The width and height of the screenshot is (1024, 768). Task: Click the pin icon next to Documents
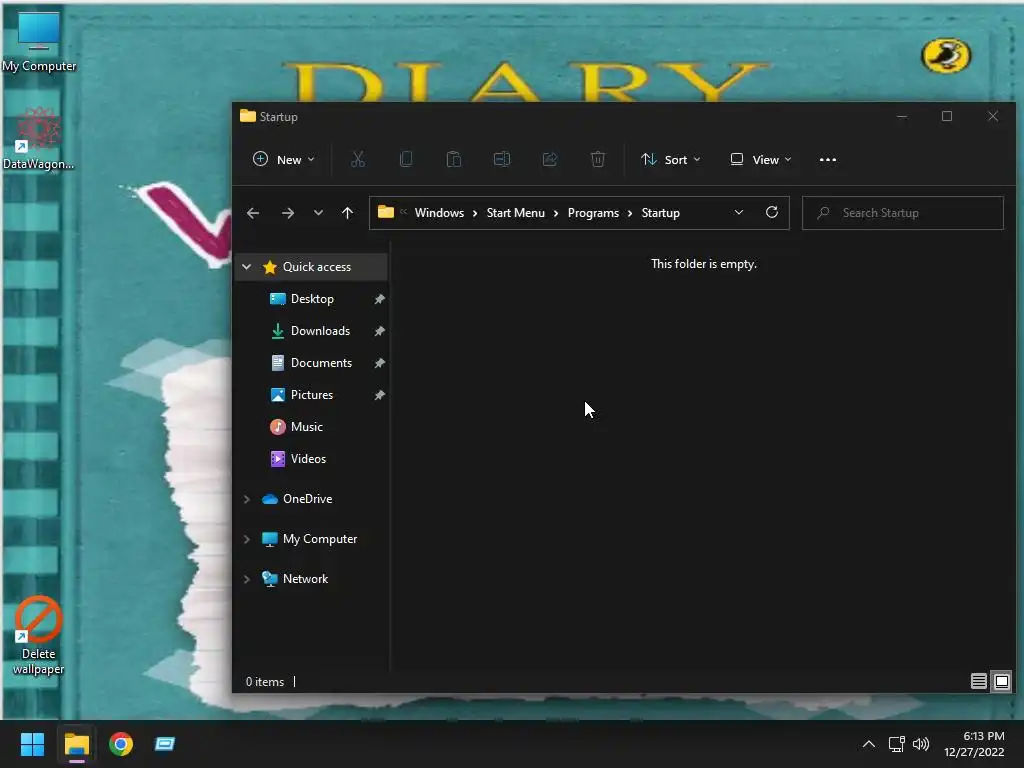pyautogui.click(x=379, y=363)
